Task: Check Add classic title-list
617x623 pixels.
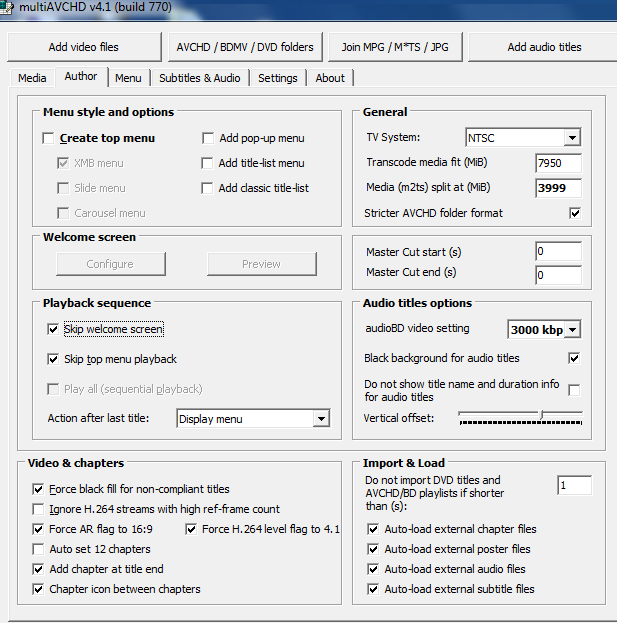Action: click(207, 188)
